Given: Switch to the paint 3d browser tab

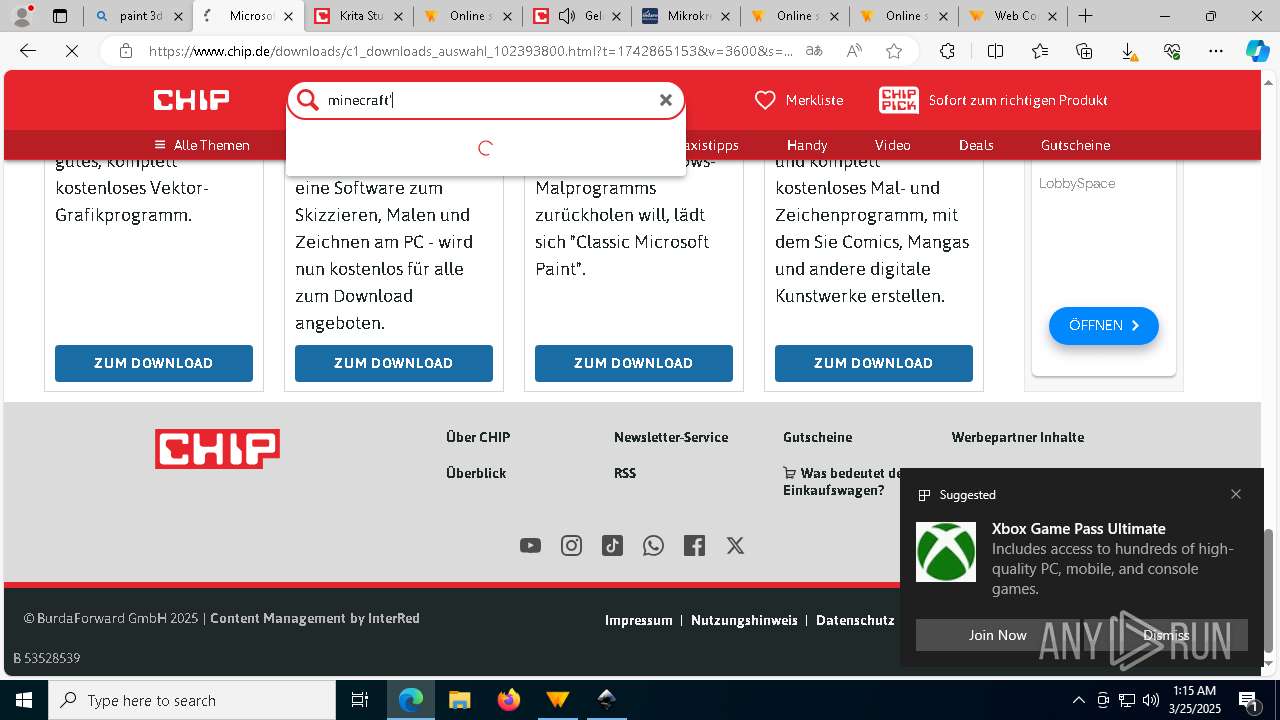Looking at the screenshot, I should pyautogui.click(x=140, y=16).
